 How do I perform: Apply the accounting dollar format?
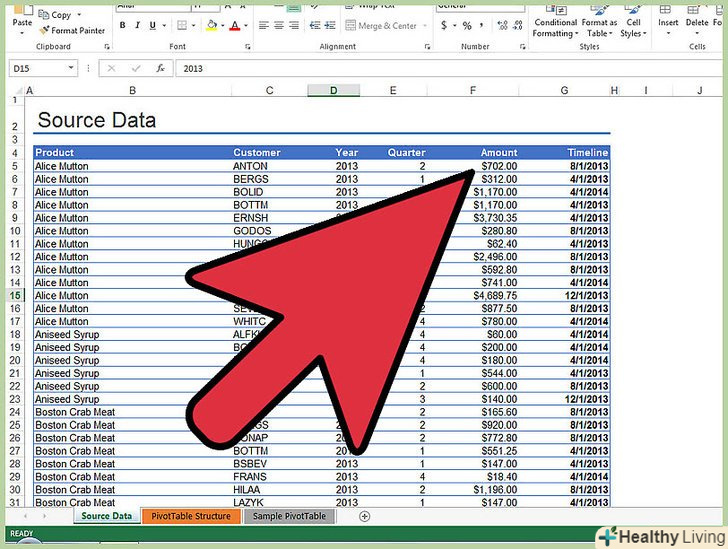coord(444,26)
